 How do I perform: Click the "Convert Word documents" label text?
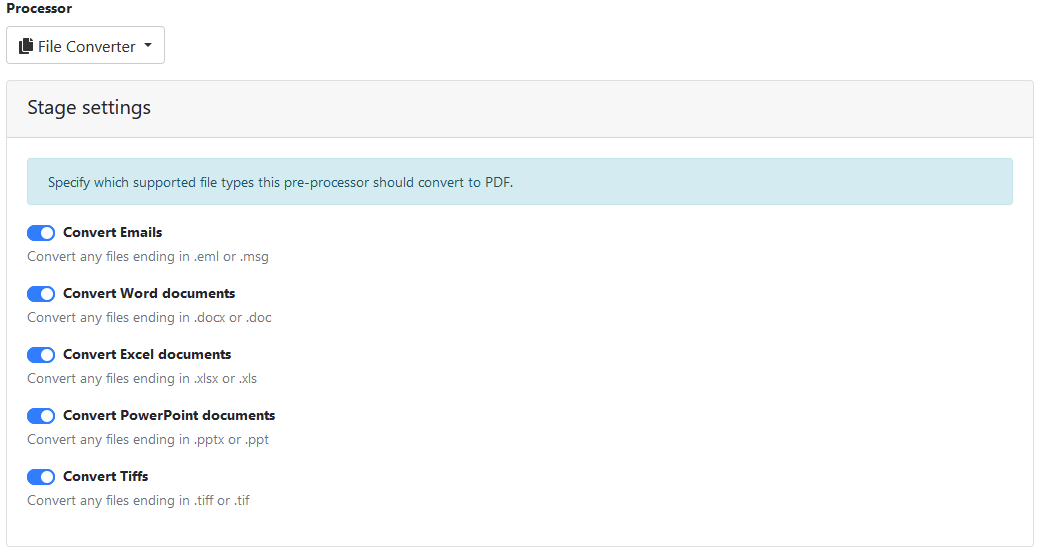pos(149,294)
